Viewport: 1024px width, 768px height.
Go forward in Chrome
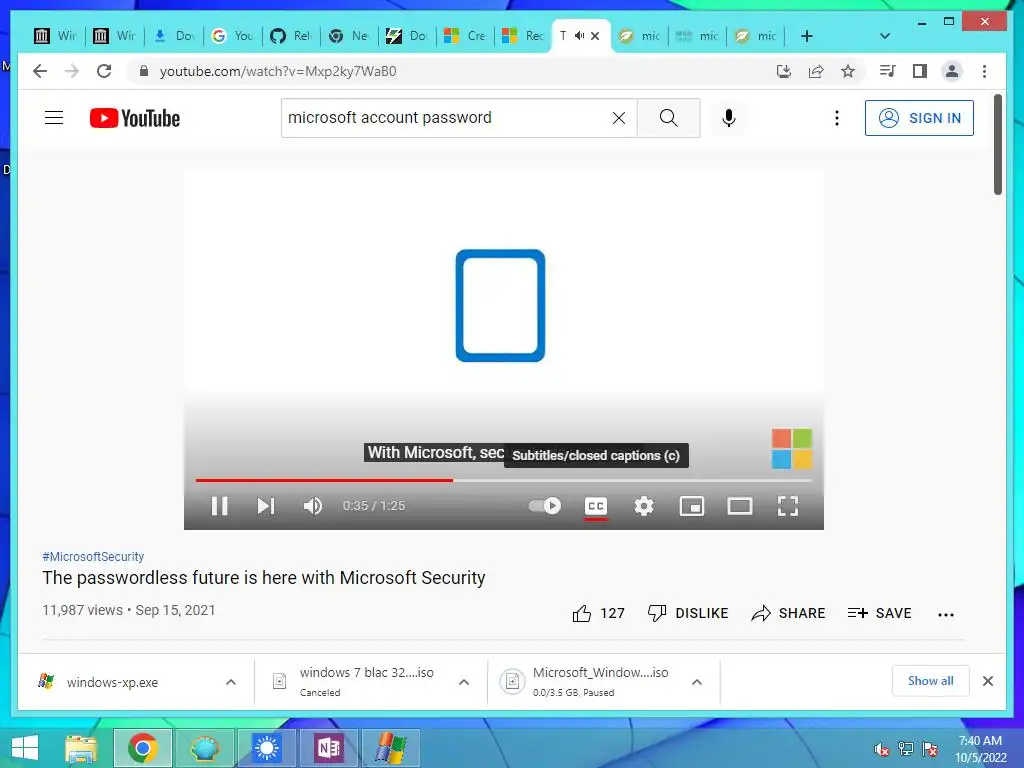(x=72, y=71)
